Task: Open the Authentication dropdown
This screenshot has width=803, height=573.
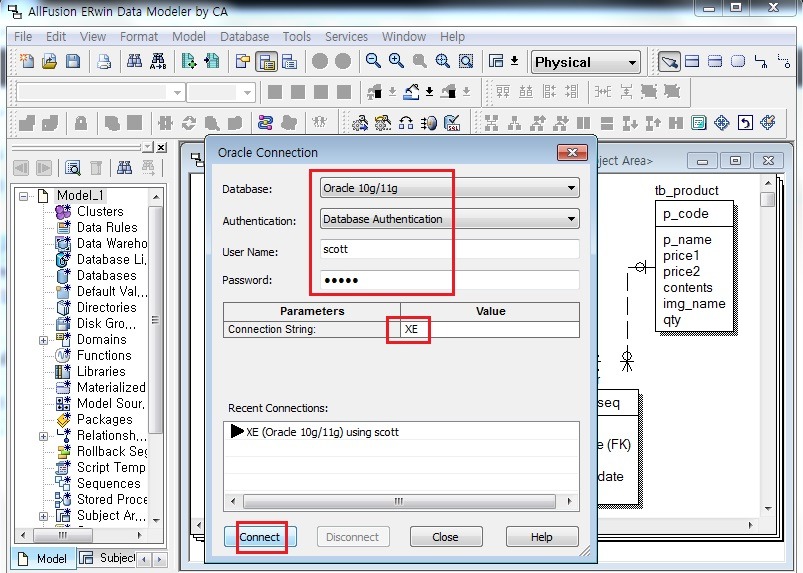Action: (571, 219)
